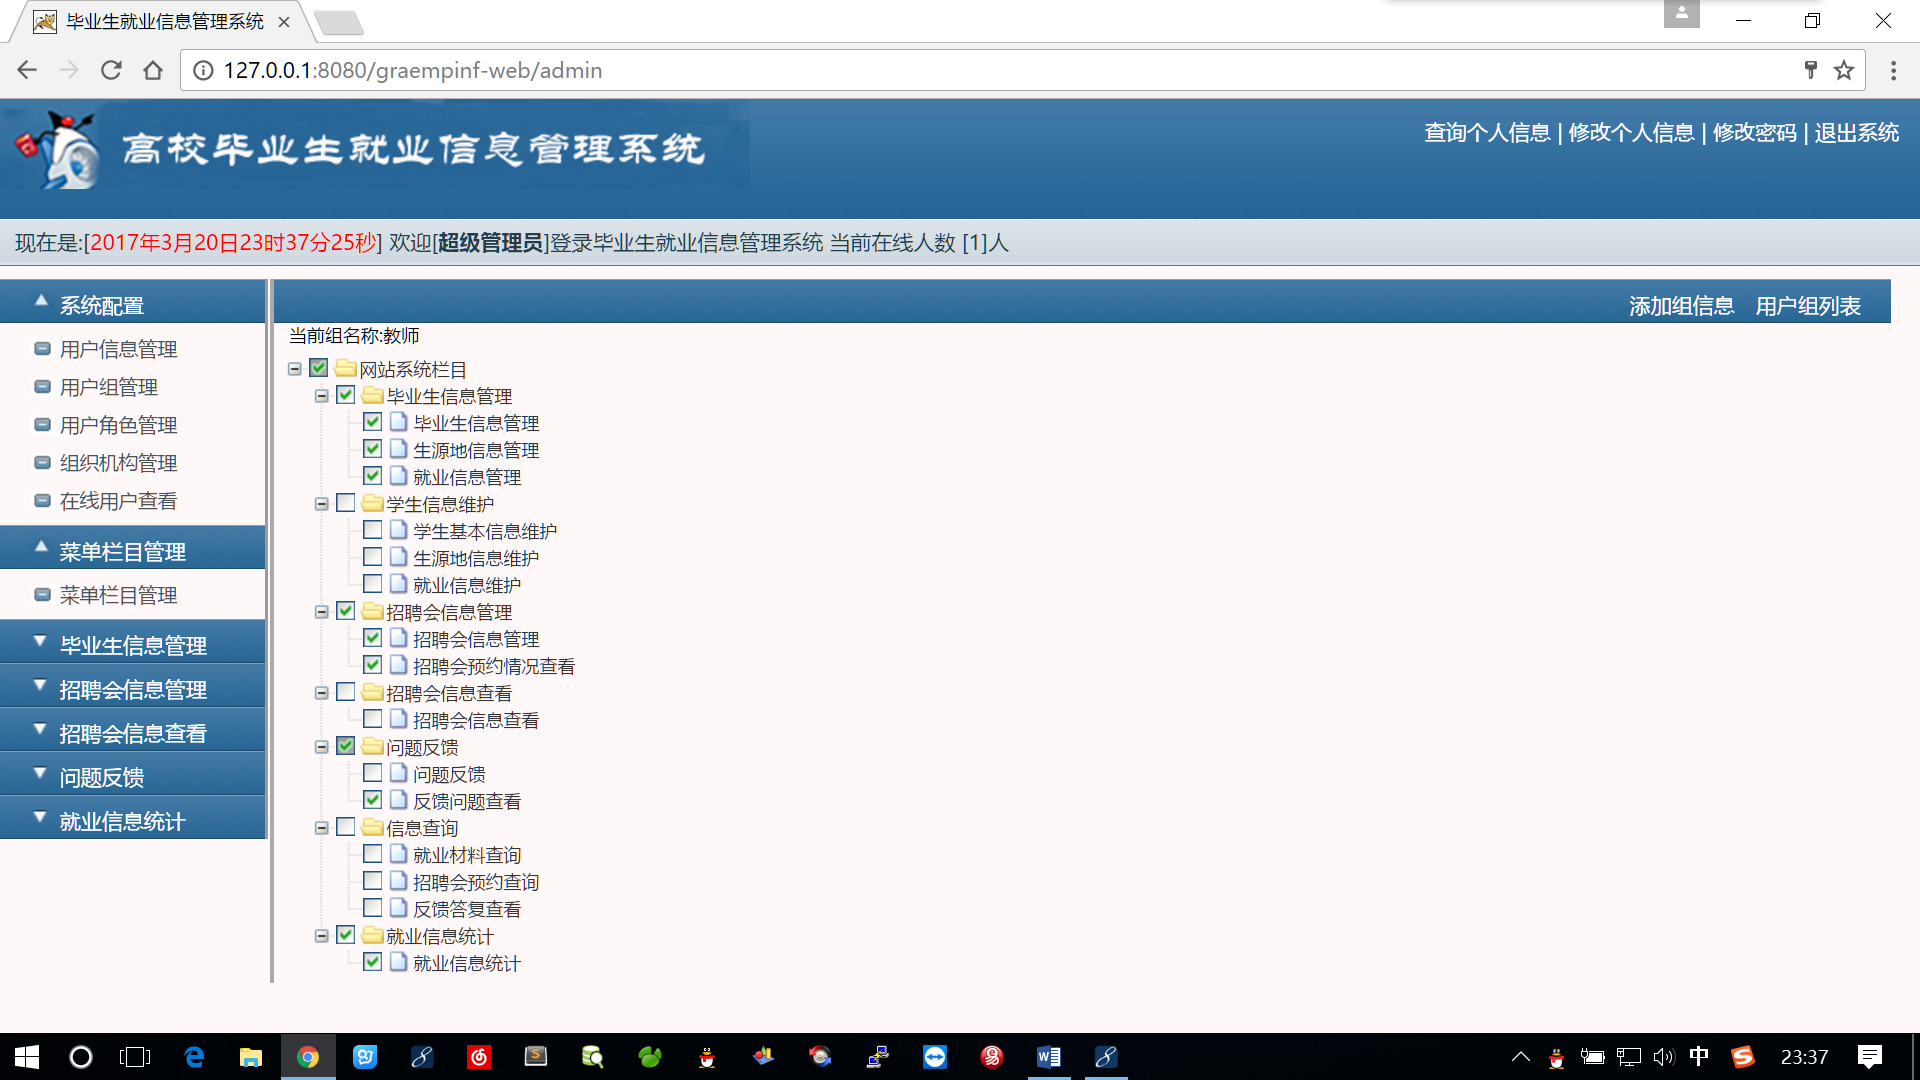Click the browser reload icon

coord(111,70)
